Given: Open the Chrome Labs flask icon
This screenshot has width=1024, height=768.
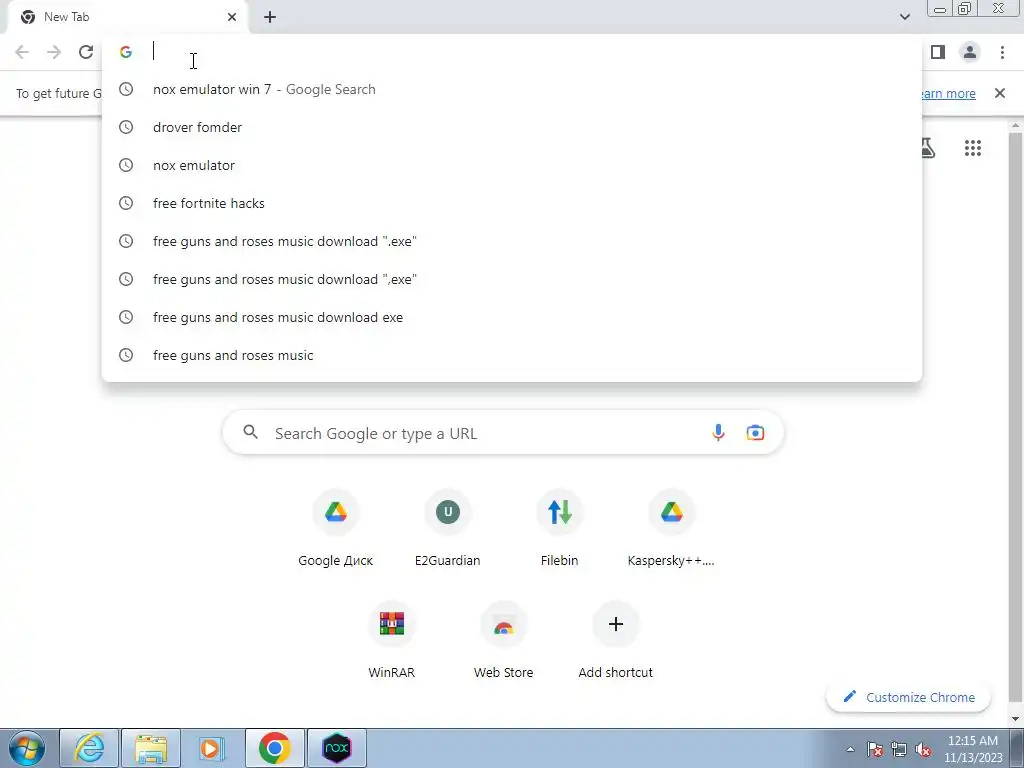Looking at the screenshot, I should click(928, 148).
